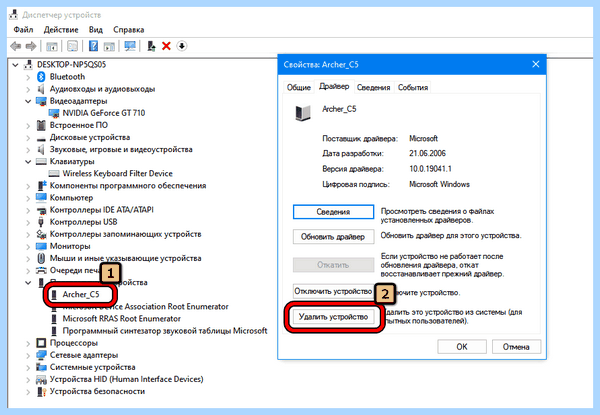Click the update driver toolbar icon

click(x=152, y=46)
